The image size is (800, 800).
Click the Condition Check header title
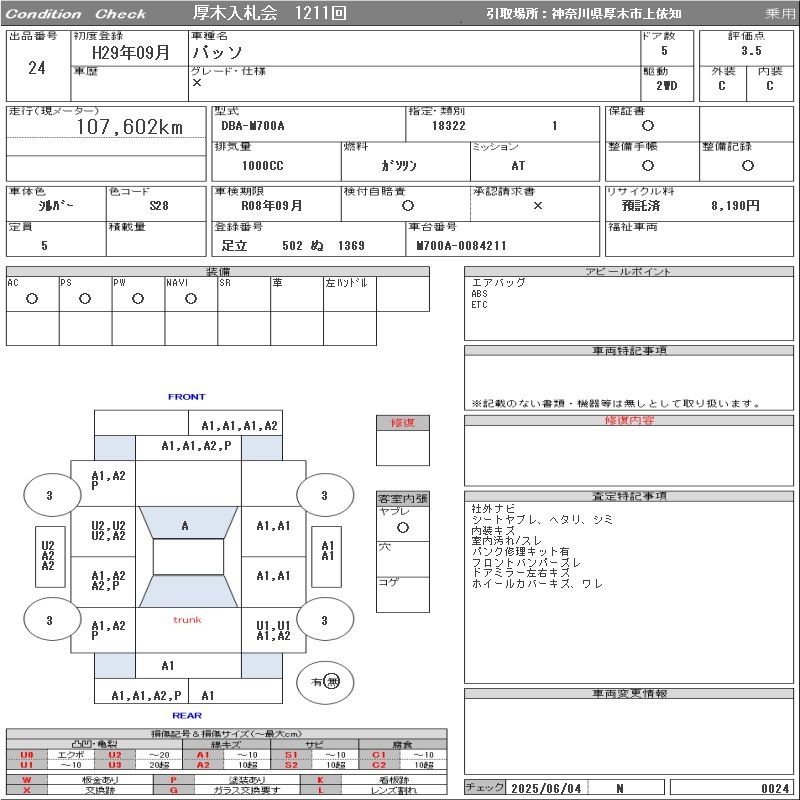coord(77,14)
